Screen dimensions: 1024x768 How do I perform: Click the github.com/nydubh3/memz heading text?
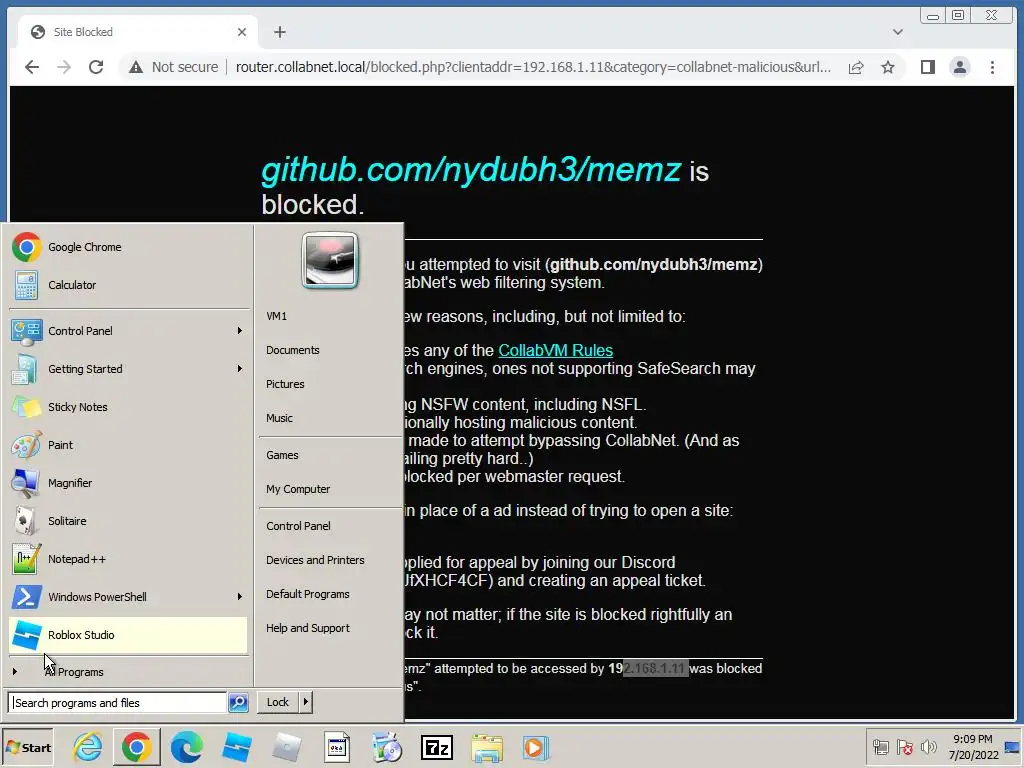(x=471, y=170)
